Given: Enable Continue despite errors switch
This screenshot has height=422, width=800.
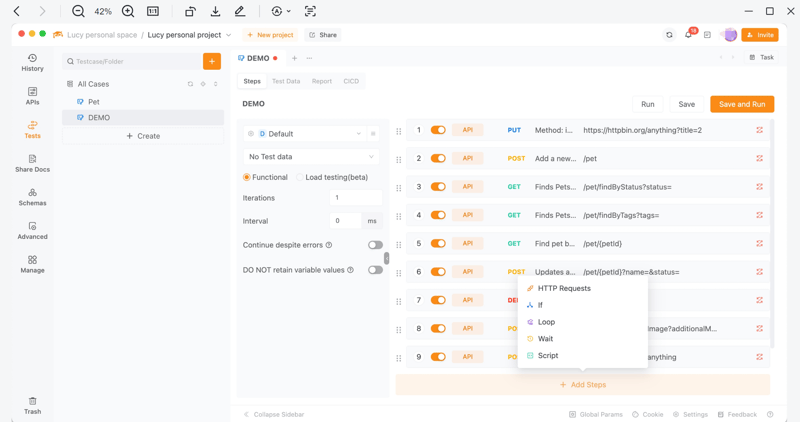Looking at the screenshot, I should 376,245.
